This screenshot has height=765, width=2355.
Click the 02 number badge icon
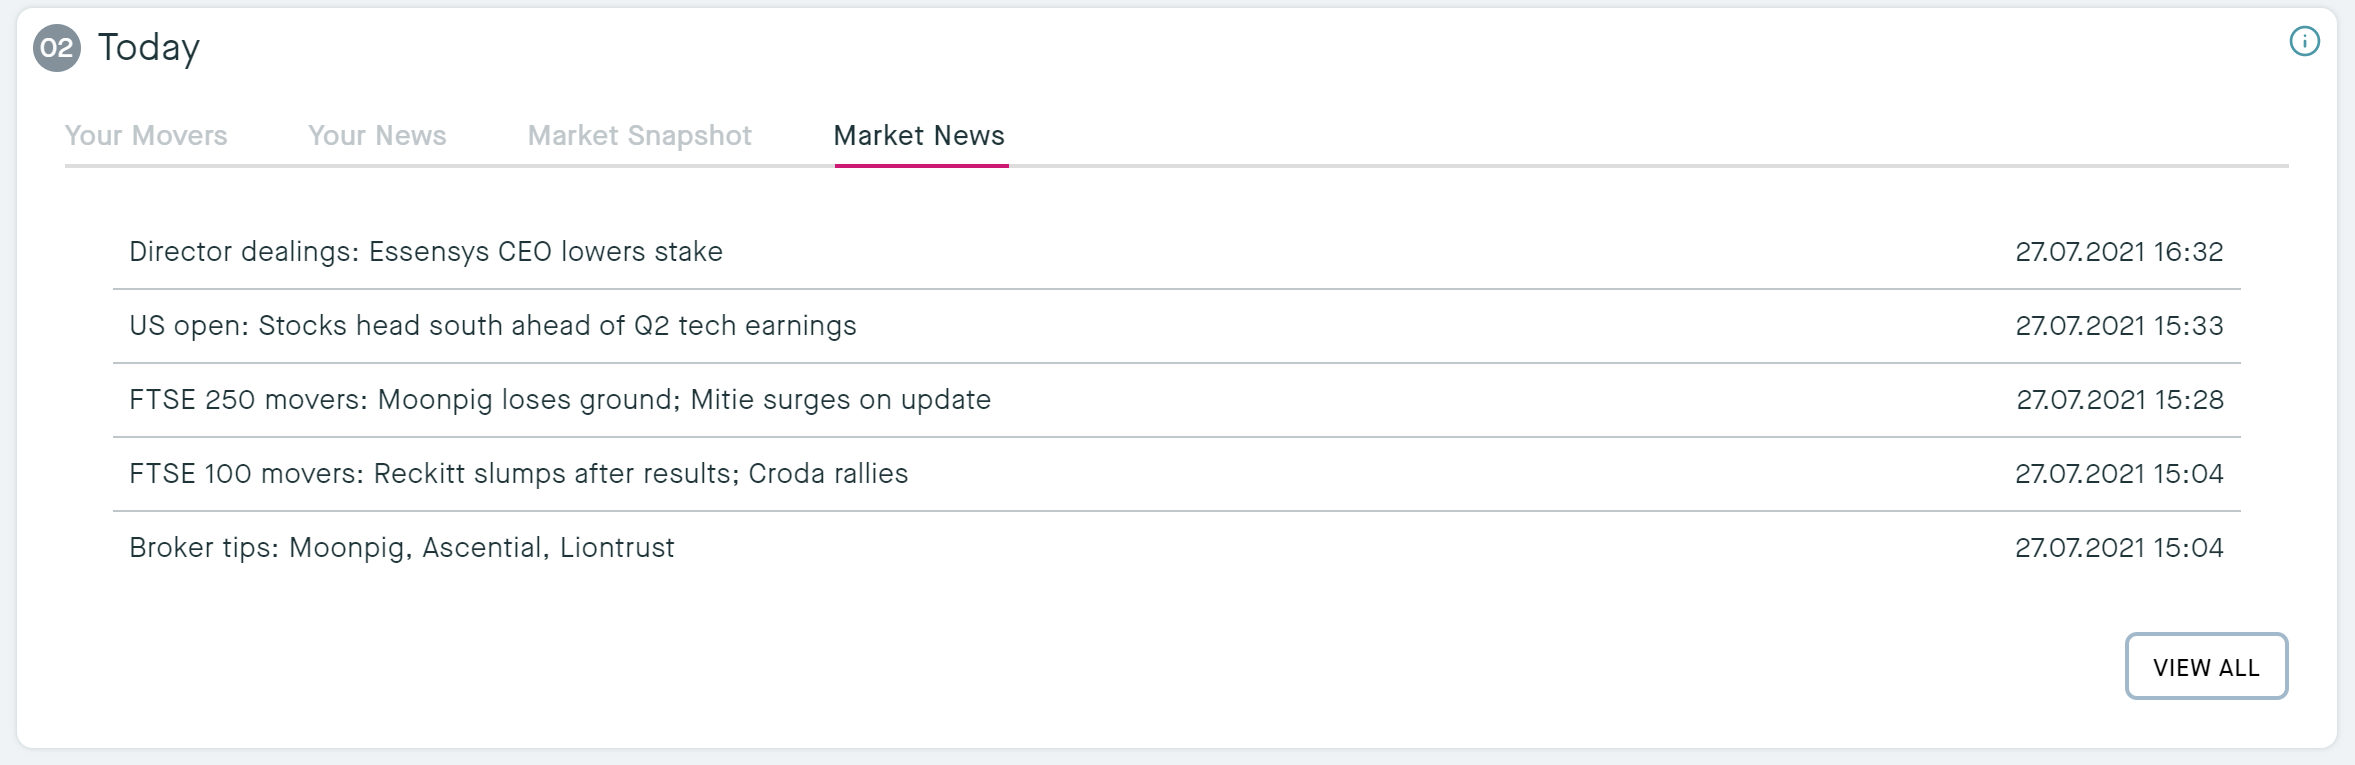[x=57, y=49]
